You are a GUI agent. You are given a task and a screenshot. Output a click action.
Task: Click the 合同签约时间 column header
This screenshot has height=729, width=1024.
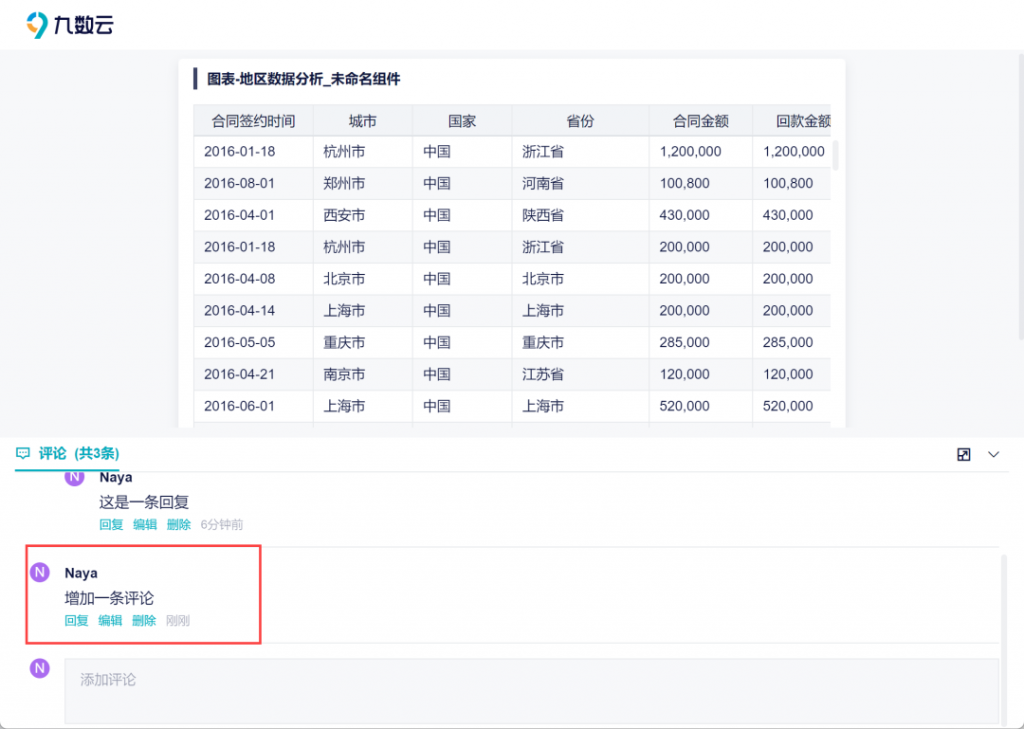click(253, 121)
